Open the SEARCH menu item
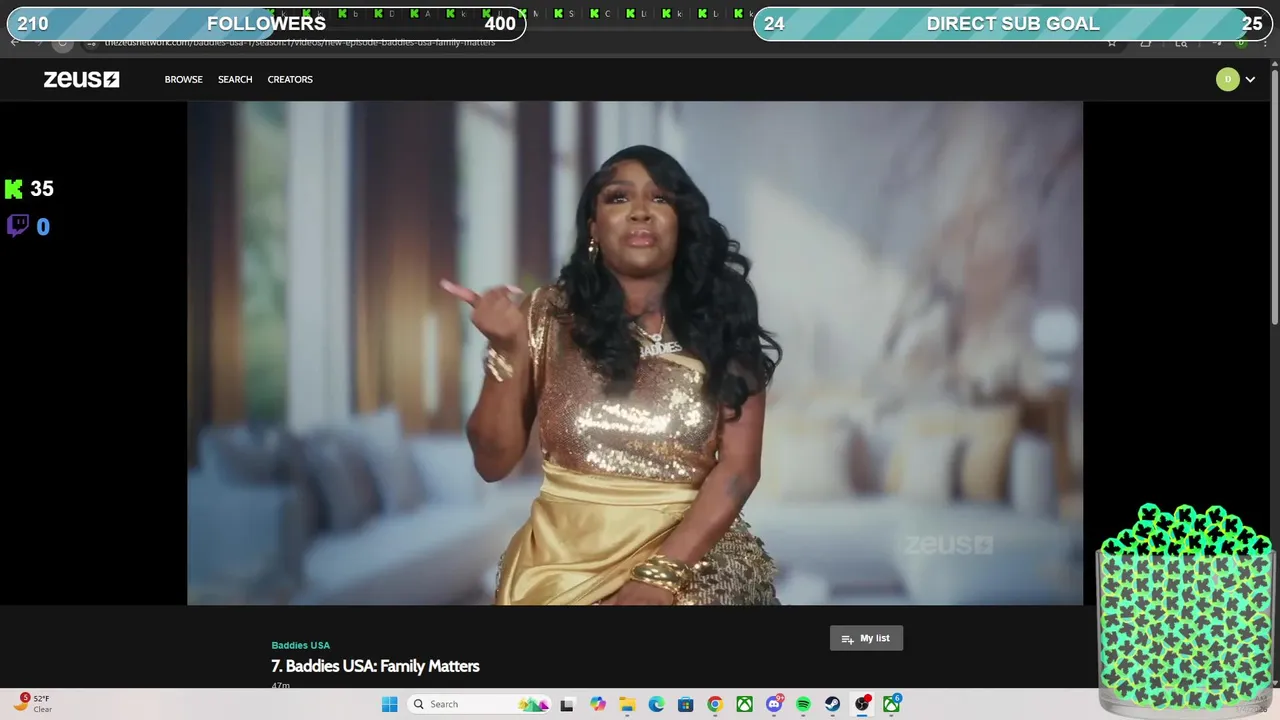Screen dimensions: 1280x720 (x=235, y=79)
